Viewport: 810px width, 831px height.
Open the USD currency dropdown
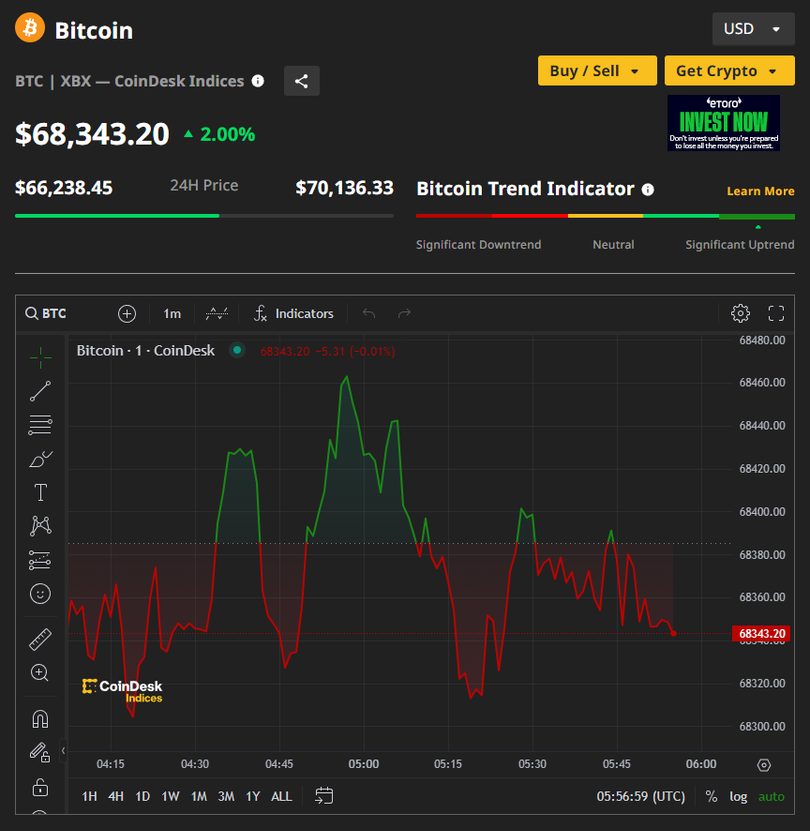point(752,29)
